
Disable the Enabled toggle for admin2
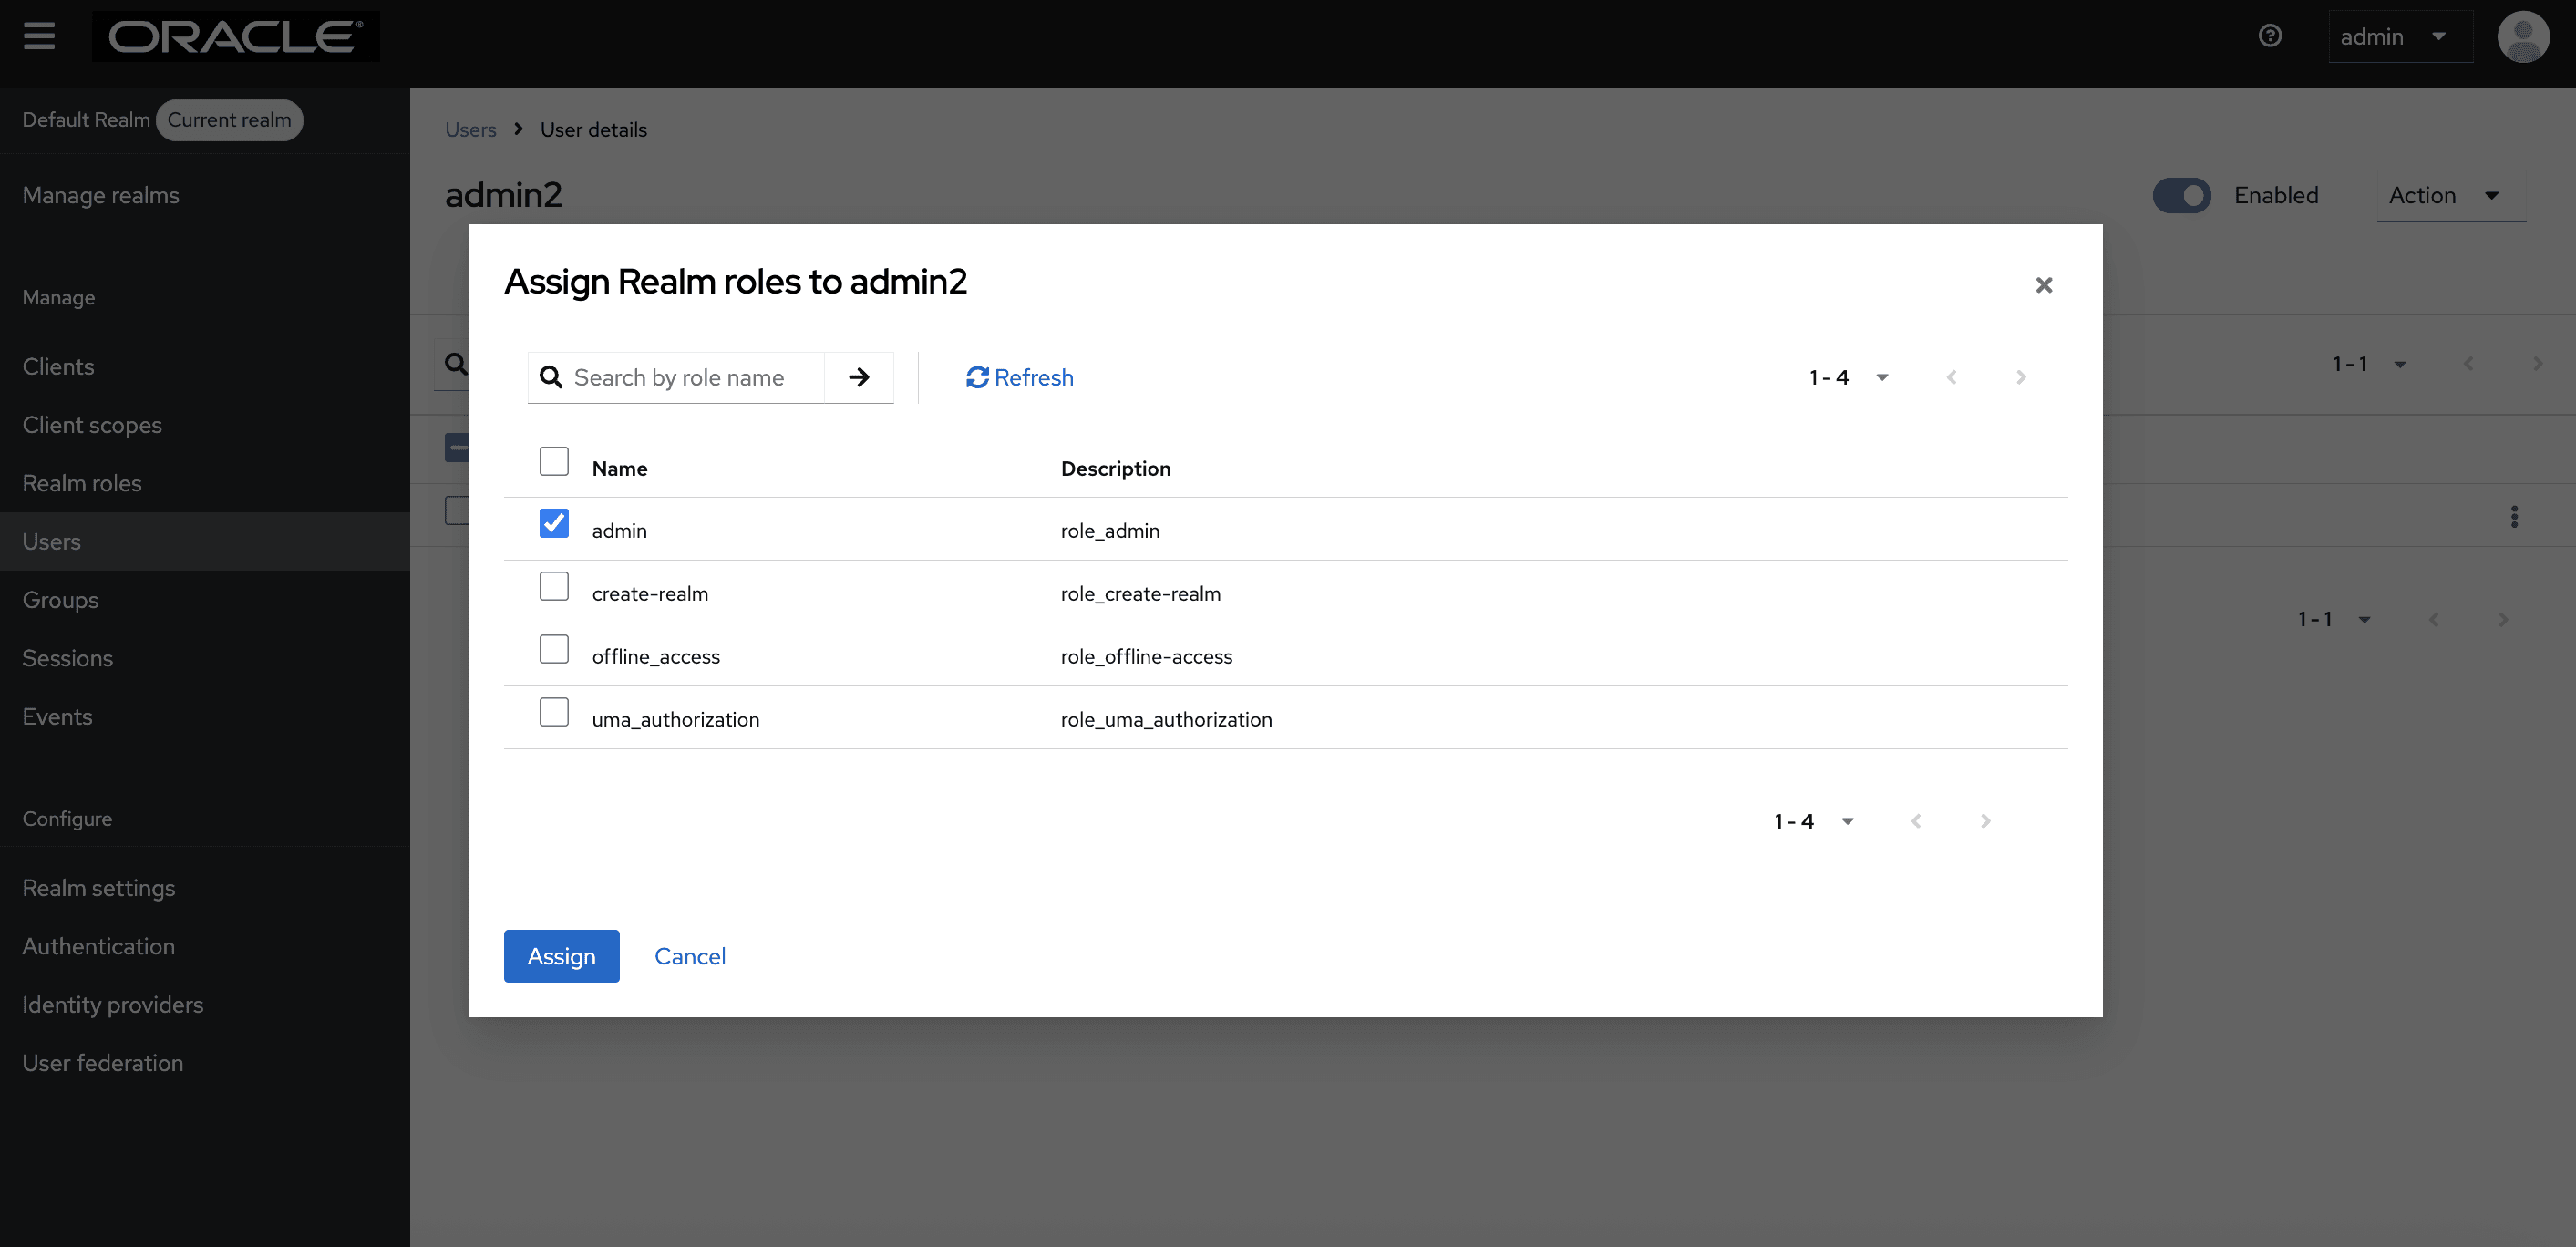tap(2182, 195)
